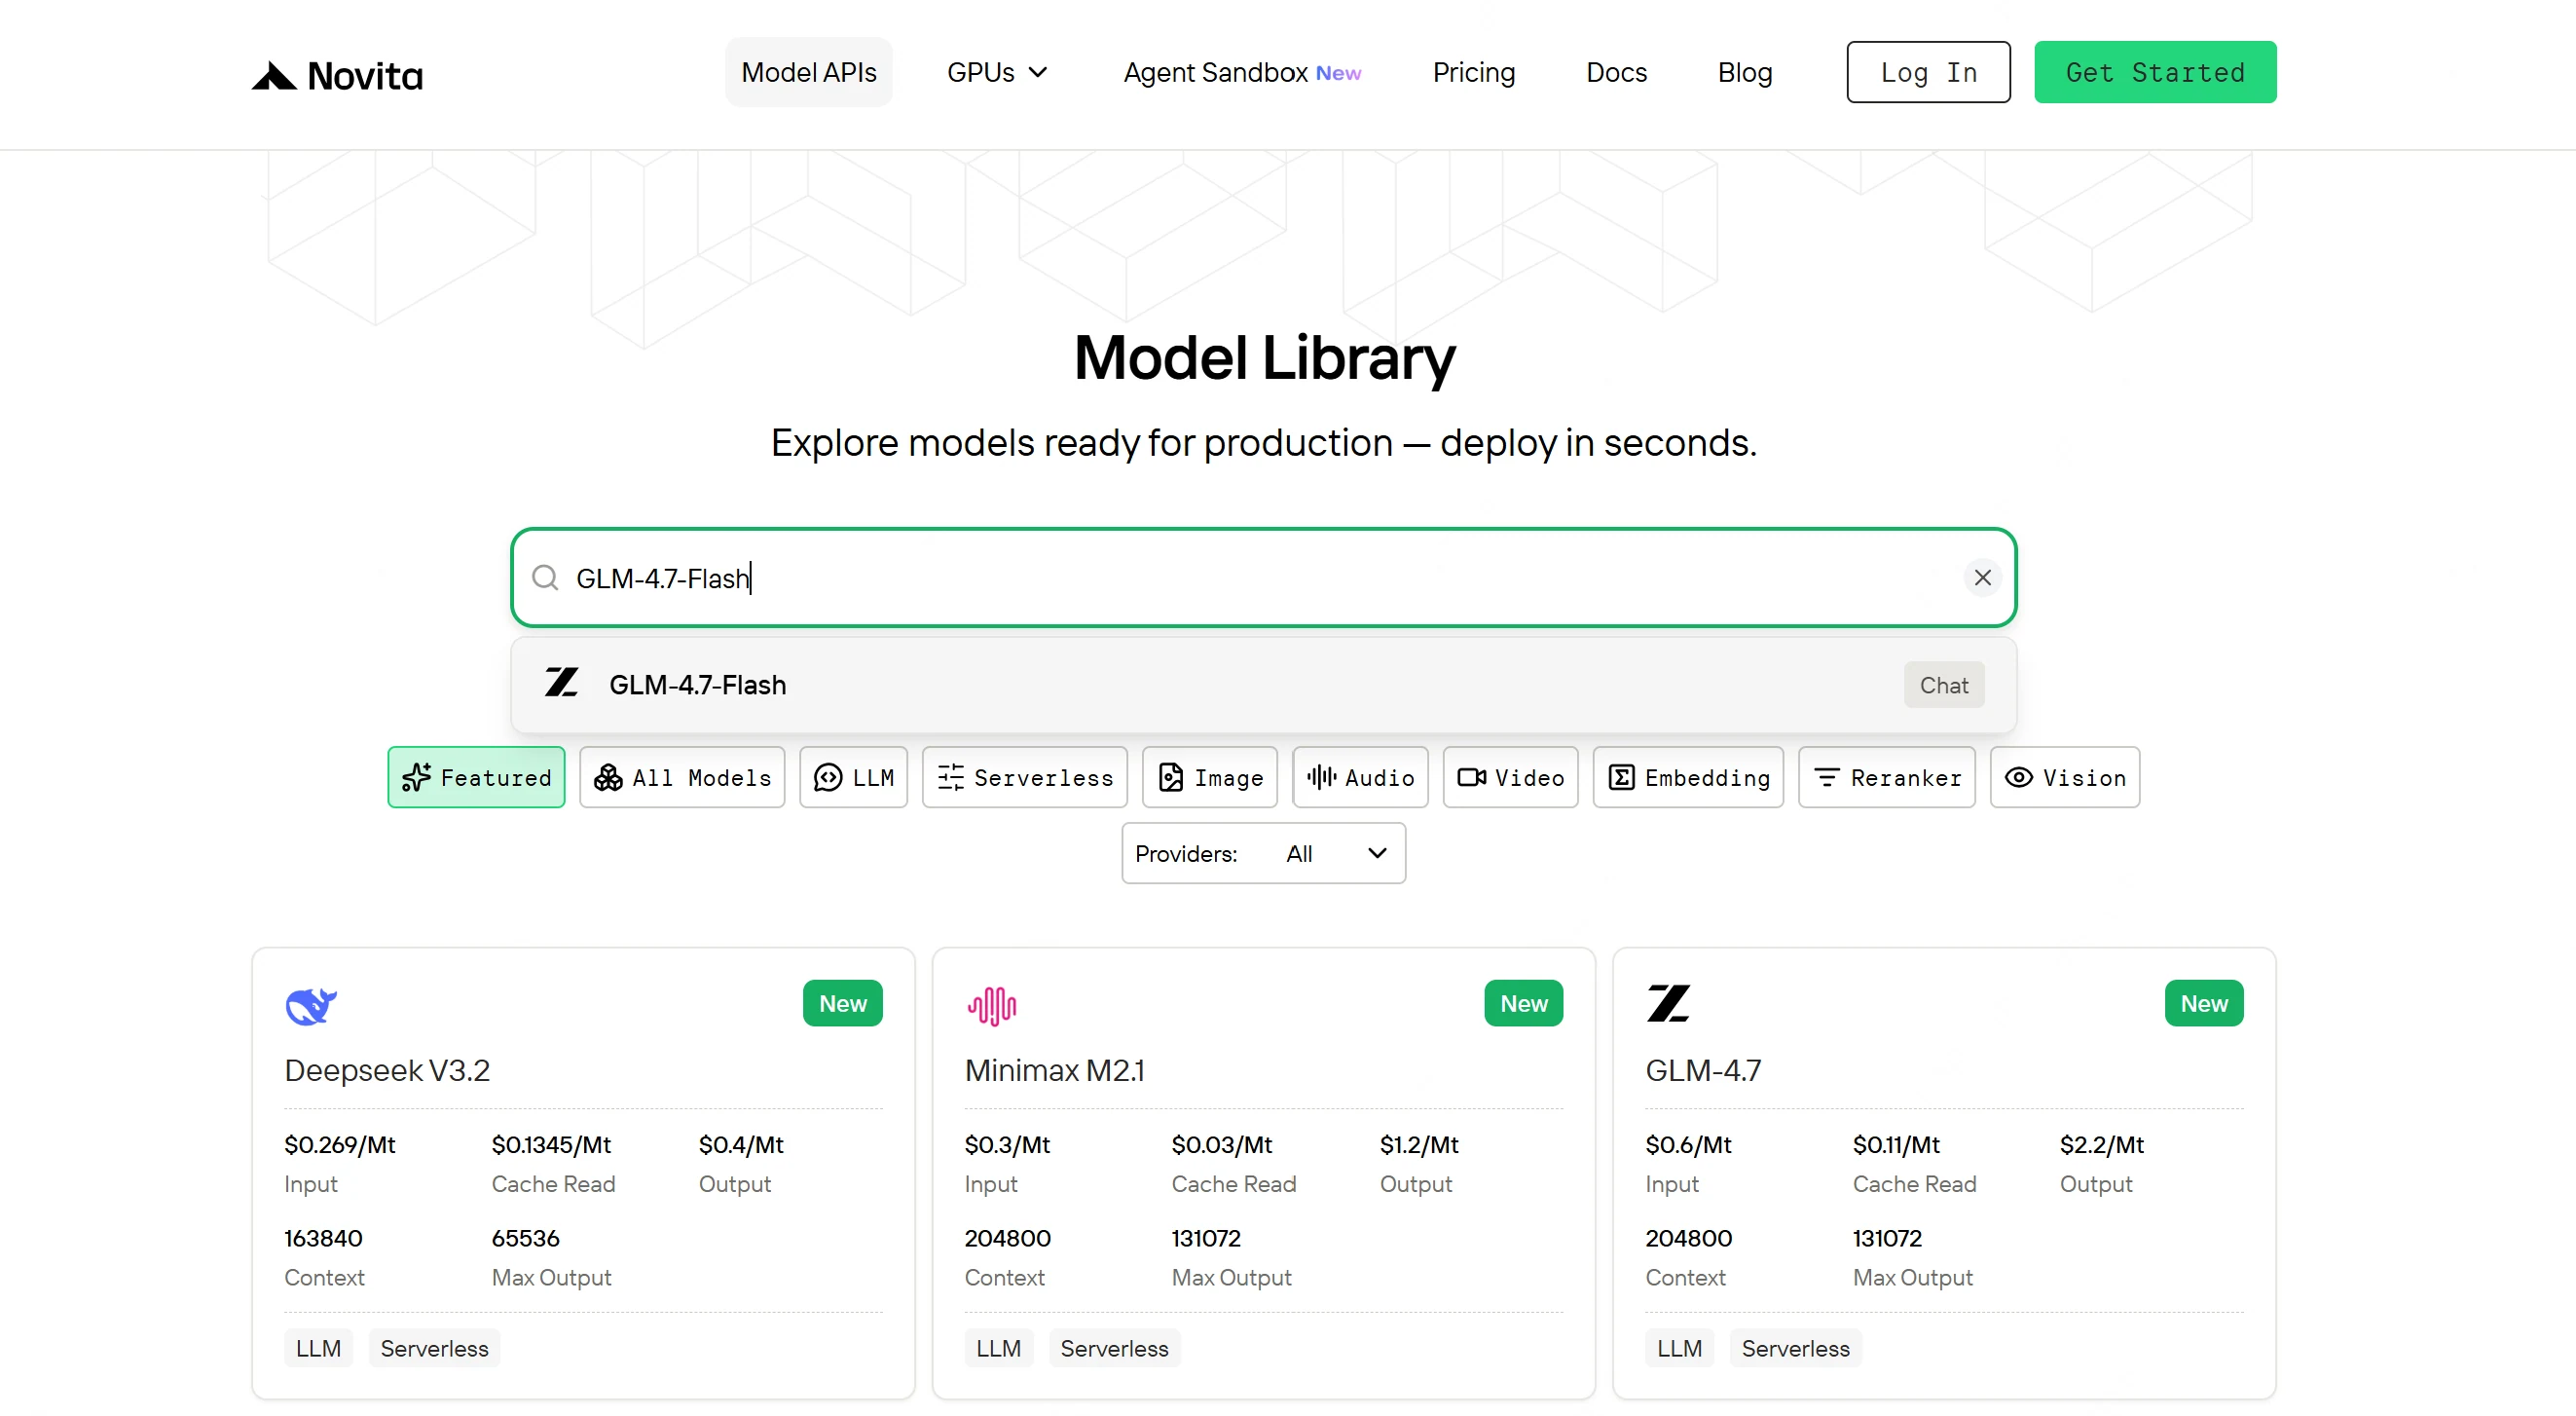Click inside the model search field
This screenshot has width=2576, height=1416.
click(x=1263, y=578)
